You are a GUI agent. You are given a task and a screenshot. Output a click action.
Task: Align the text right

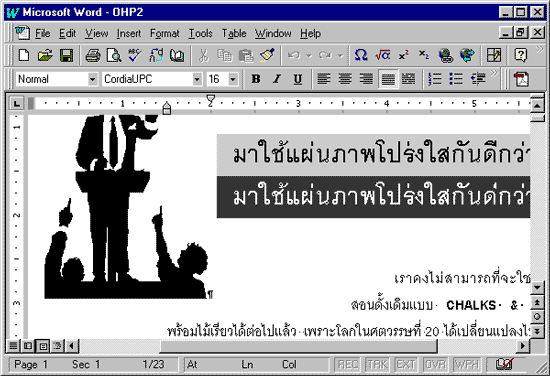366,79
